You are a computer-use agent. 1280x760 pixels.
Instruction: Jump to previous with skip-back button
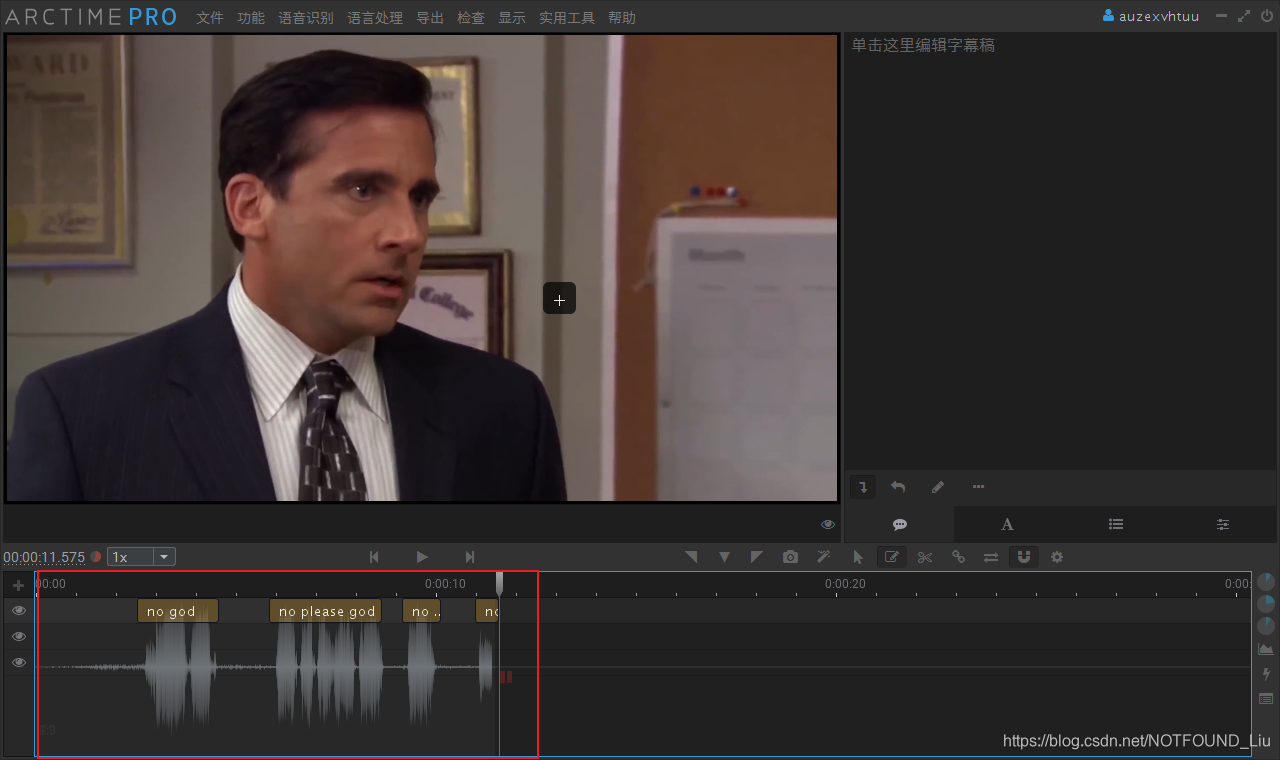click(x=374, y=557)
